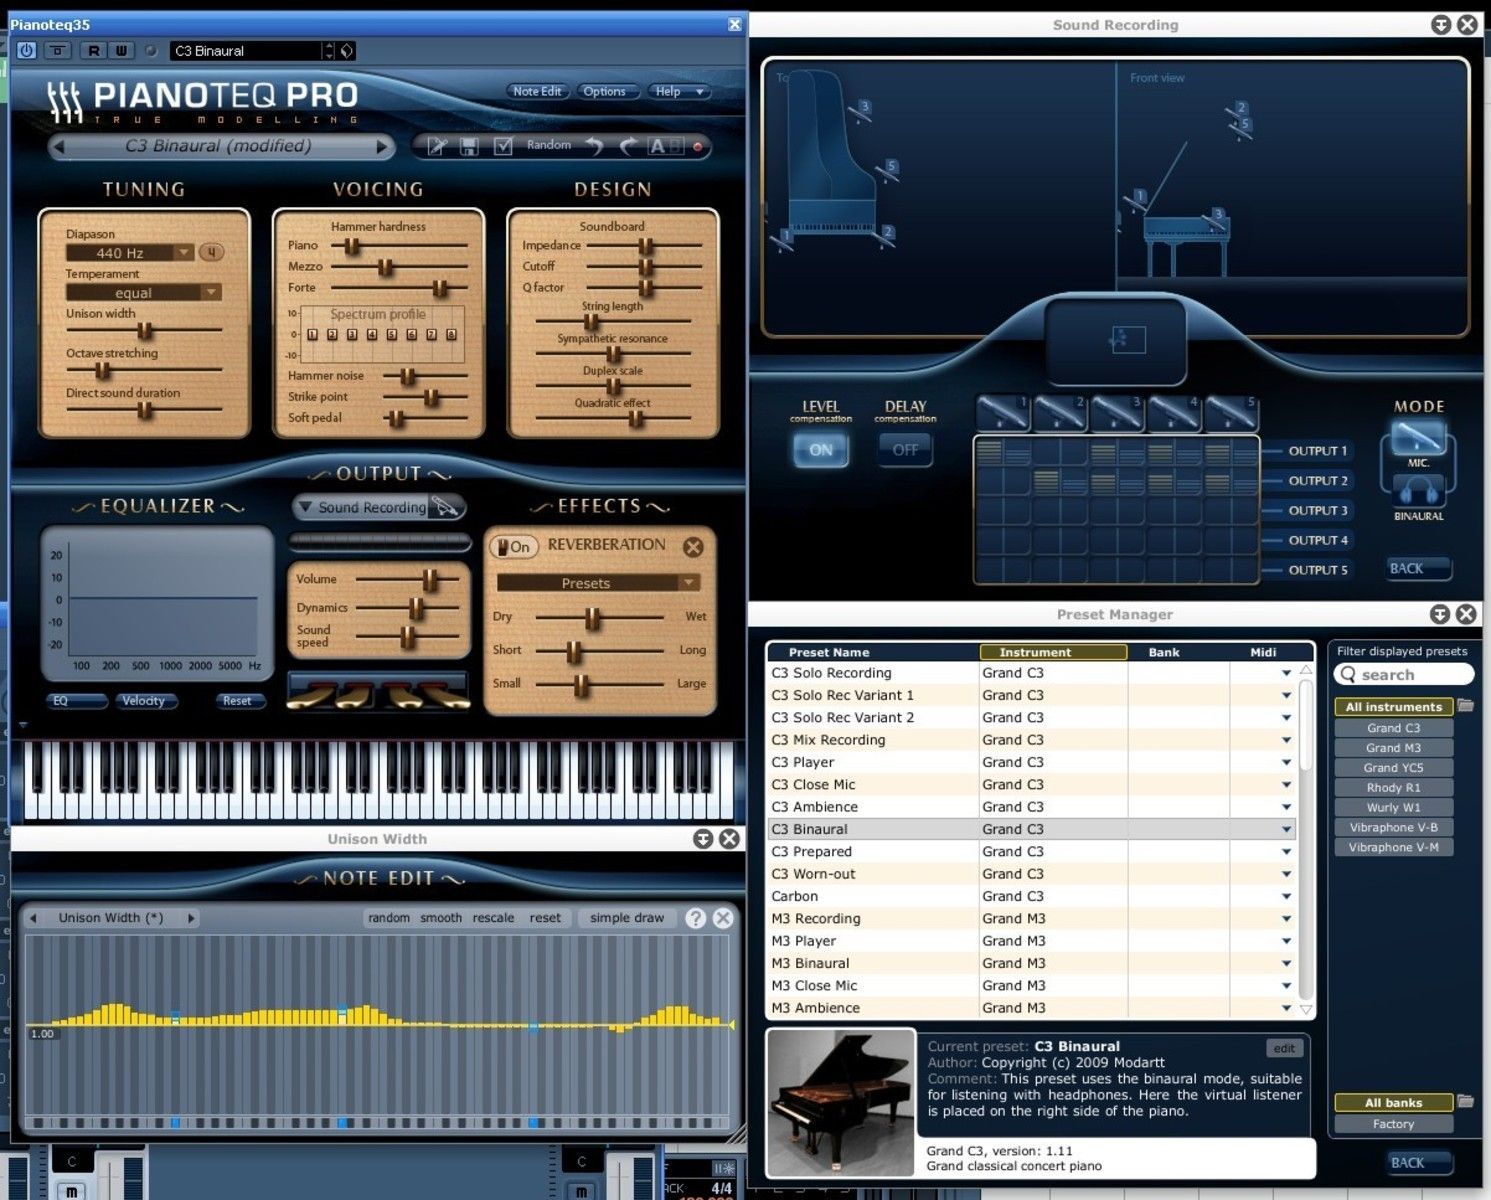Sort presets by Instrument column header
Screen dimensions: 1491x1200
(x=1053, y=652)
